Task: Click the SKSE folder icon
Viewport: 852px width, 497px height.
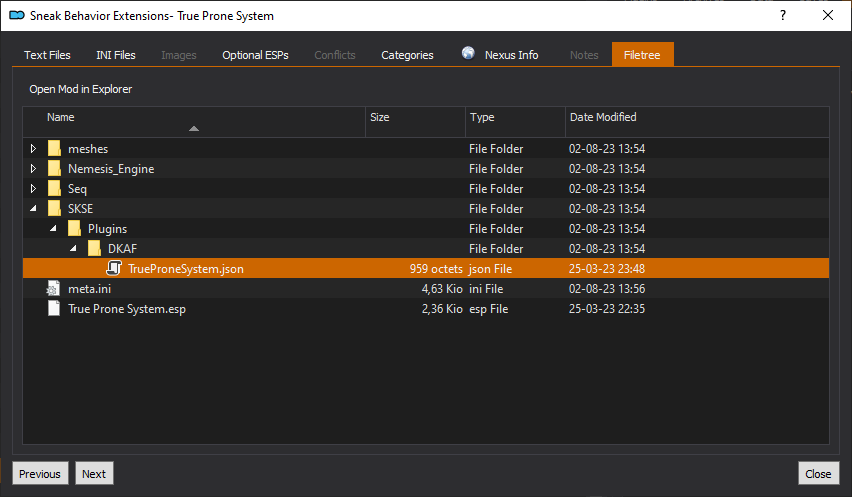Action: 54,209
